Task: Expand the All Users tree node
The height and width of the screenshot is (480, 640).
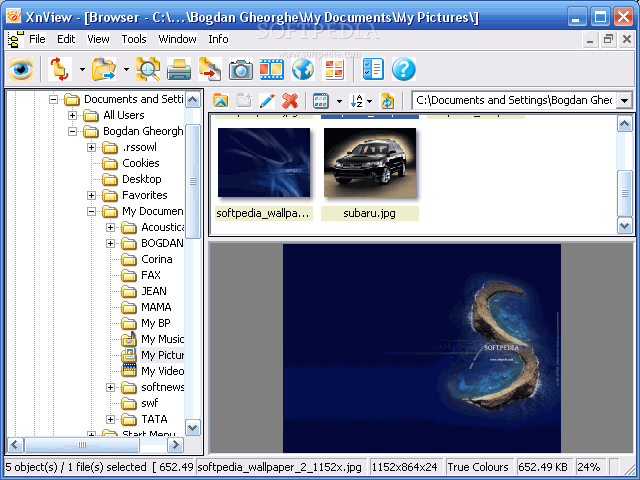Action: pyautogui.click(x=72, y=115)
